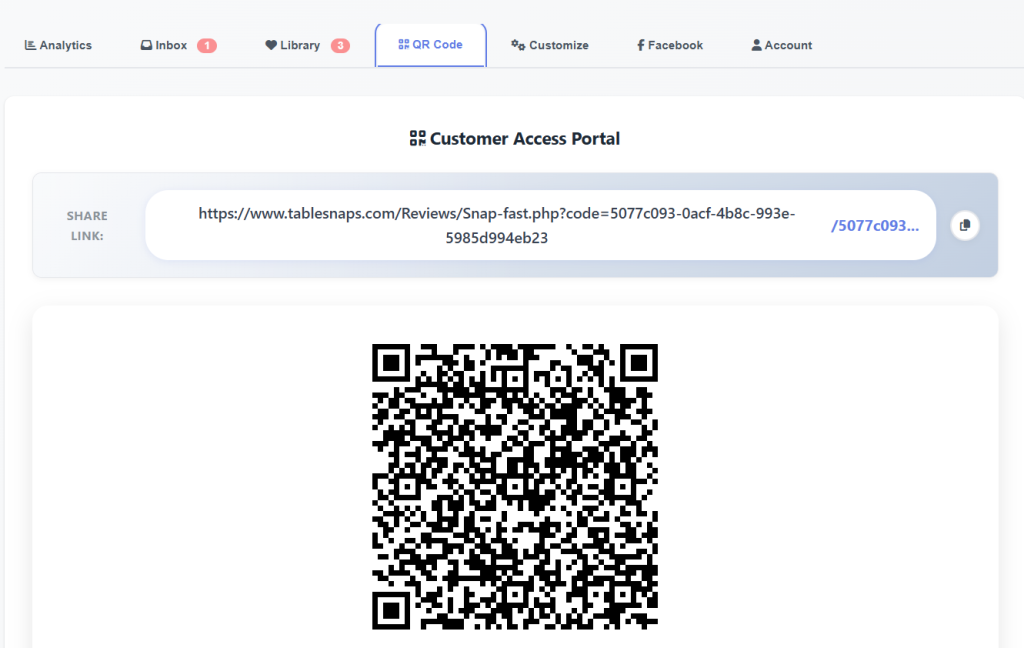1024x648 pixels.
Task: Click the QR Code tab grid icon
Action: tap(404, 44)
